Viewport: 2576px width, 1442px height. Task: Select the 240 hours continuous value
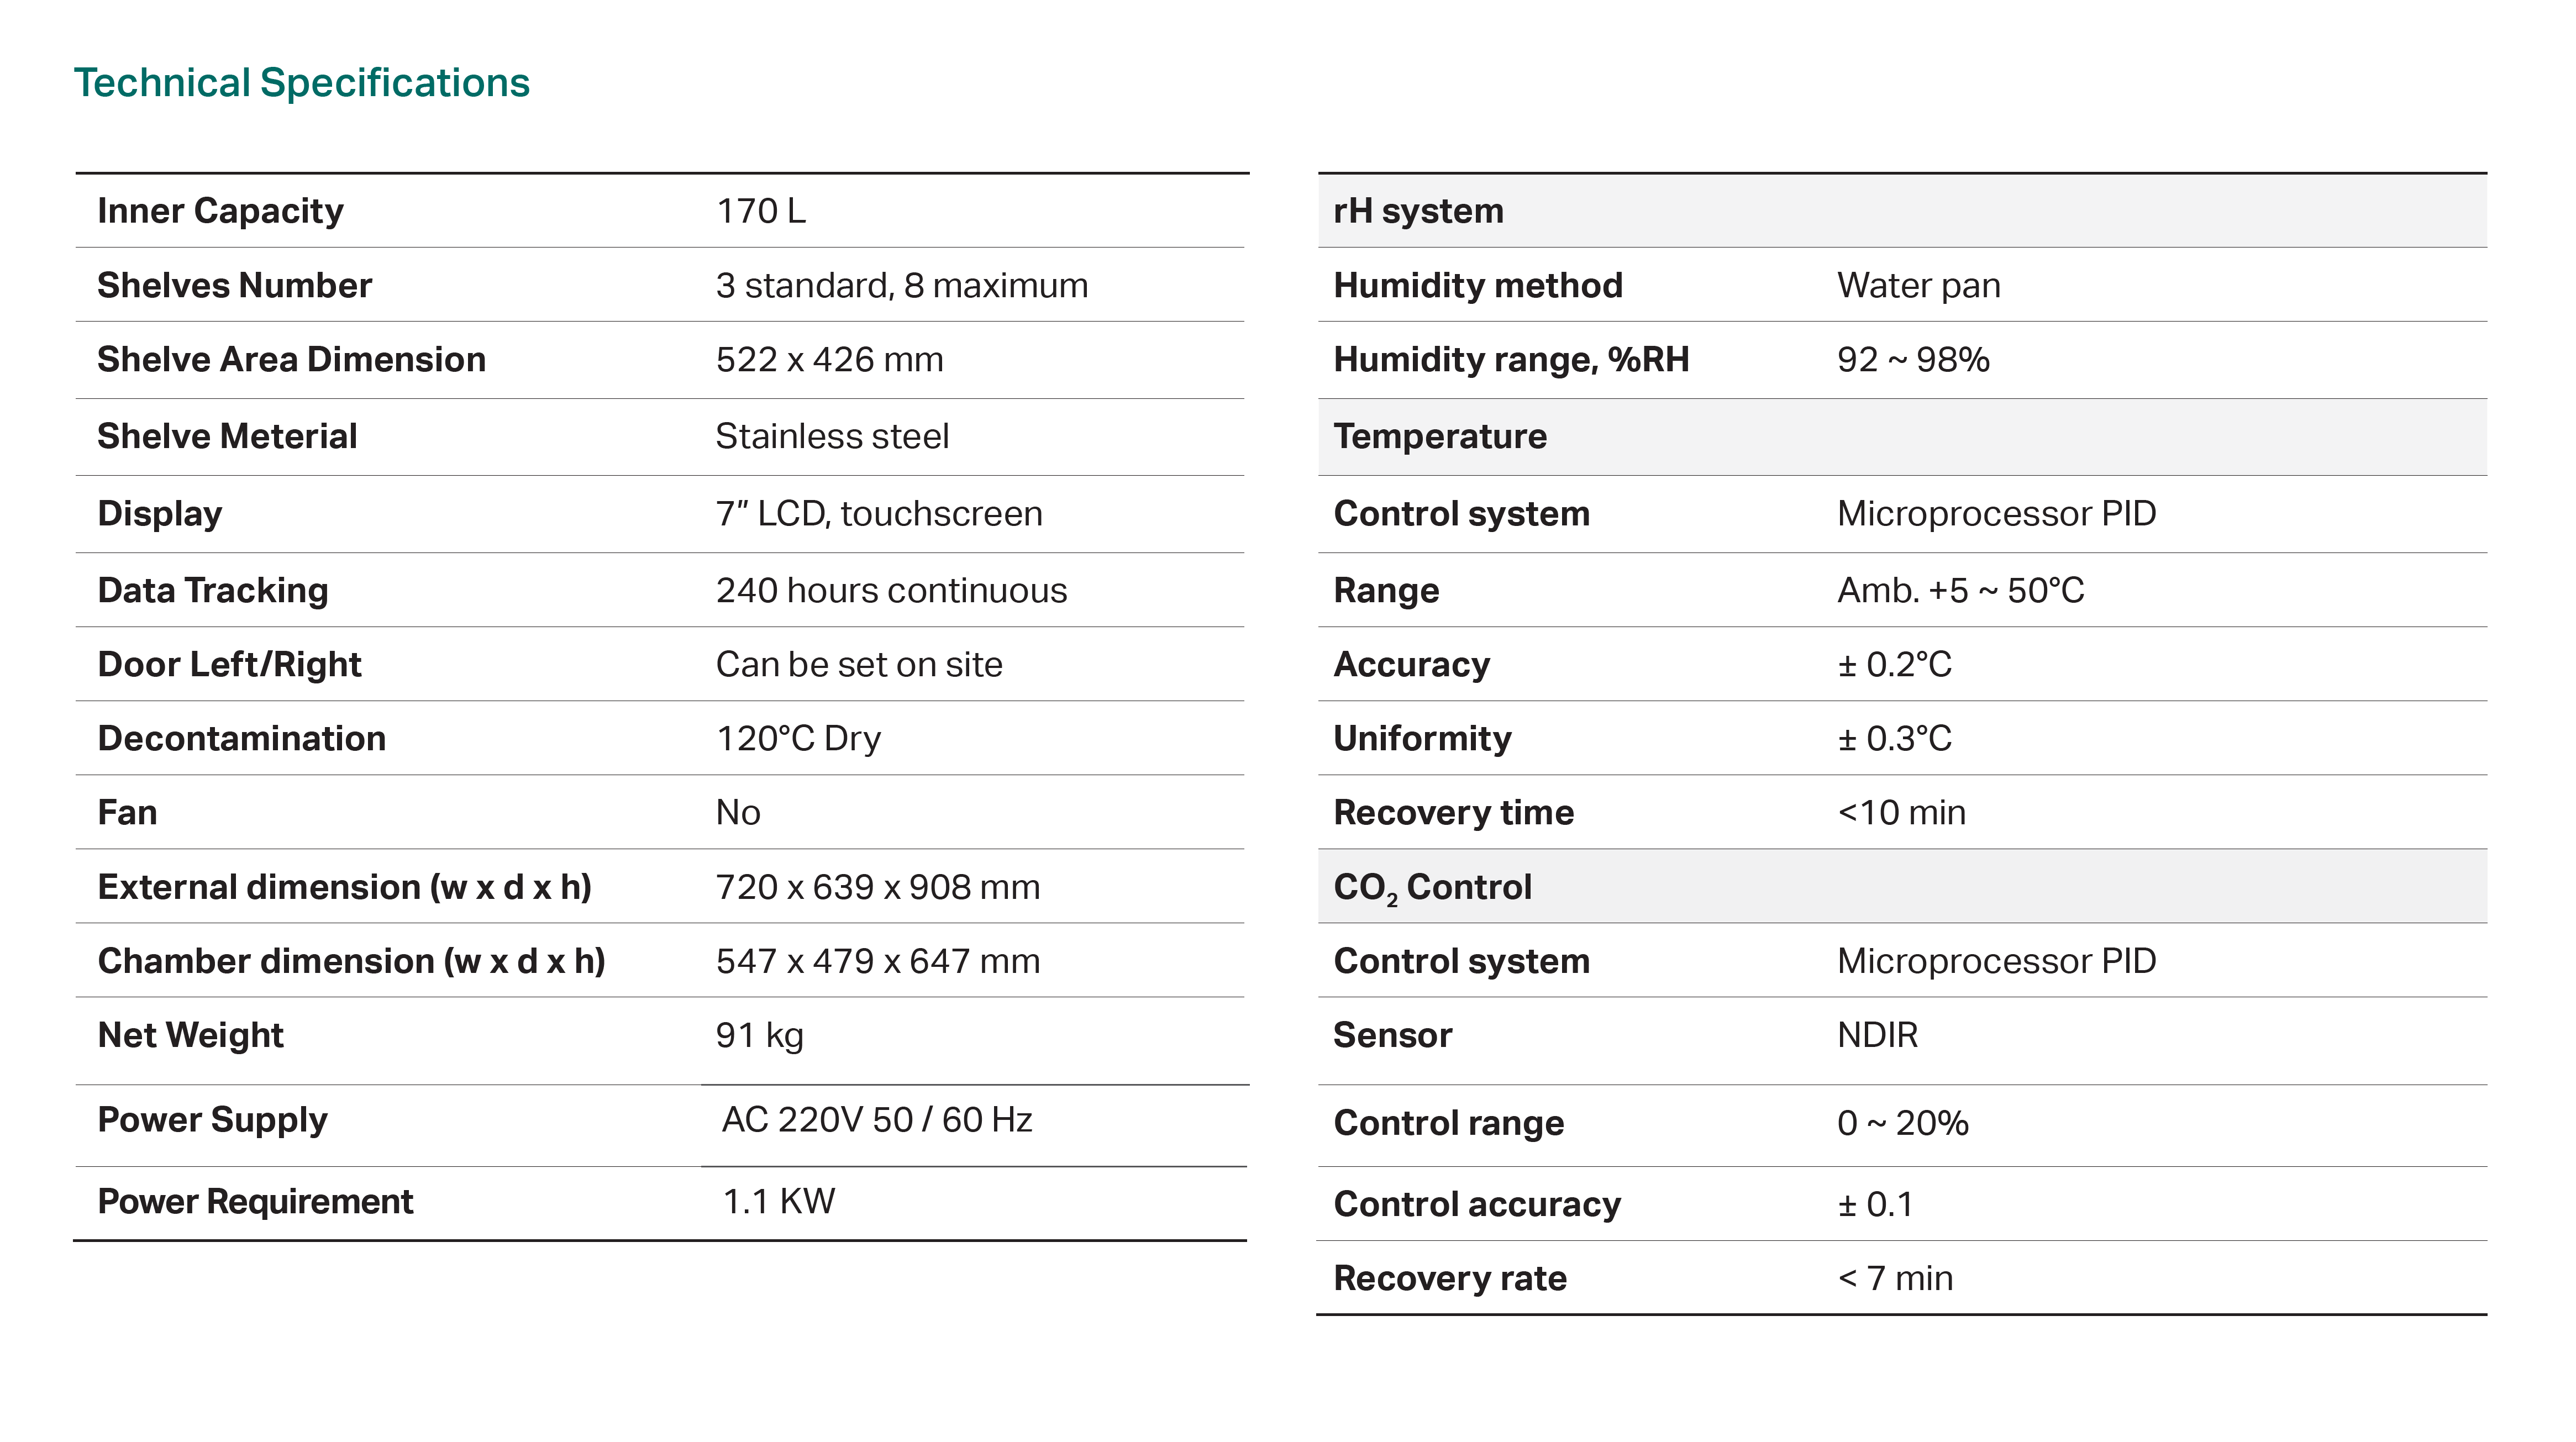click(891, 591)
